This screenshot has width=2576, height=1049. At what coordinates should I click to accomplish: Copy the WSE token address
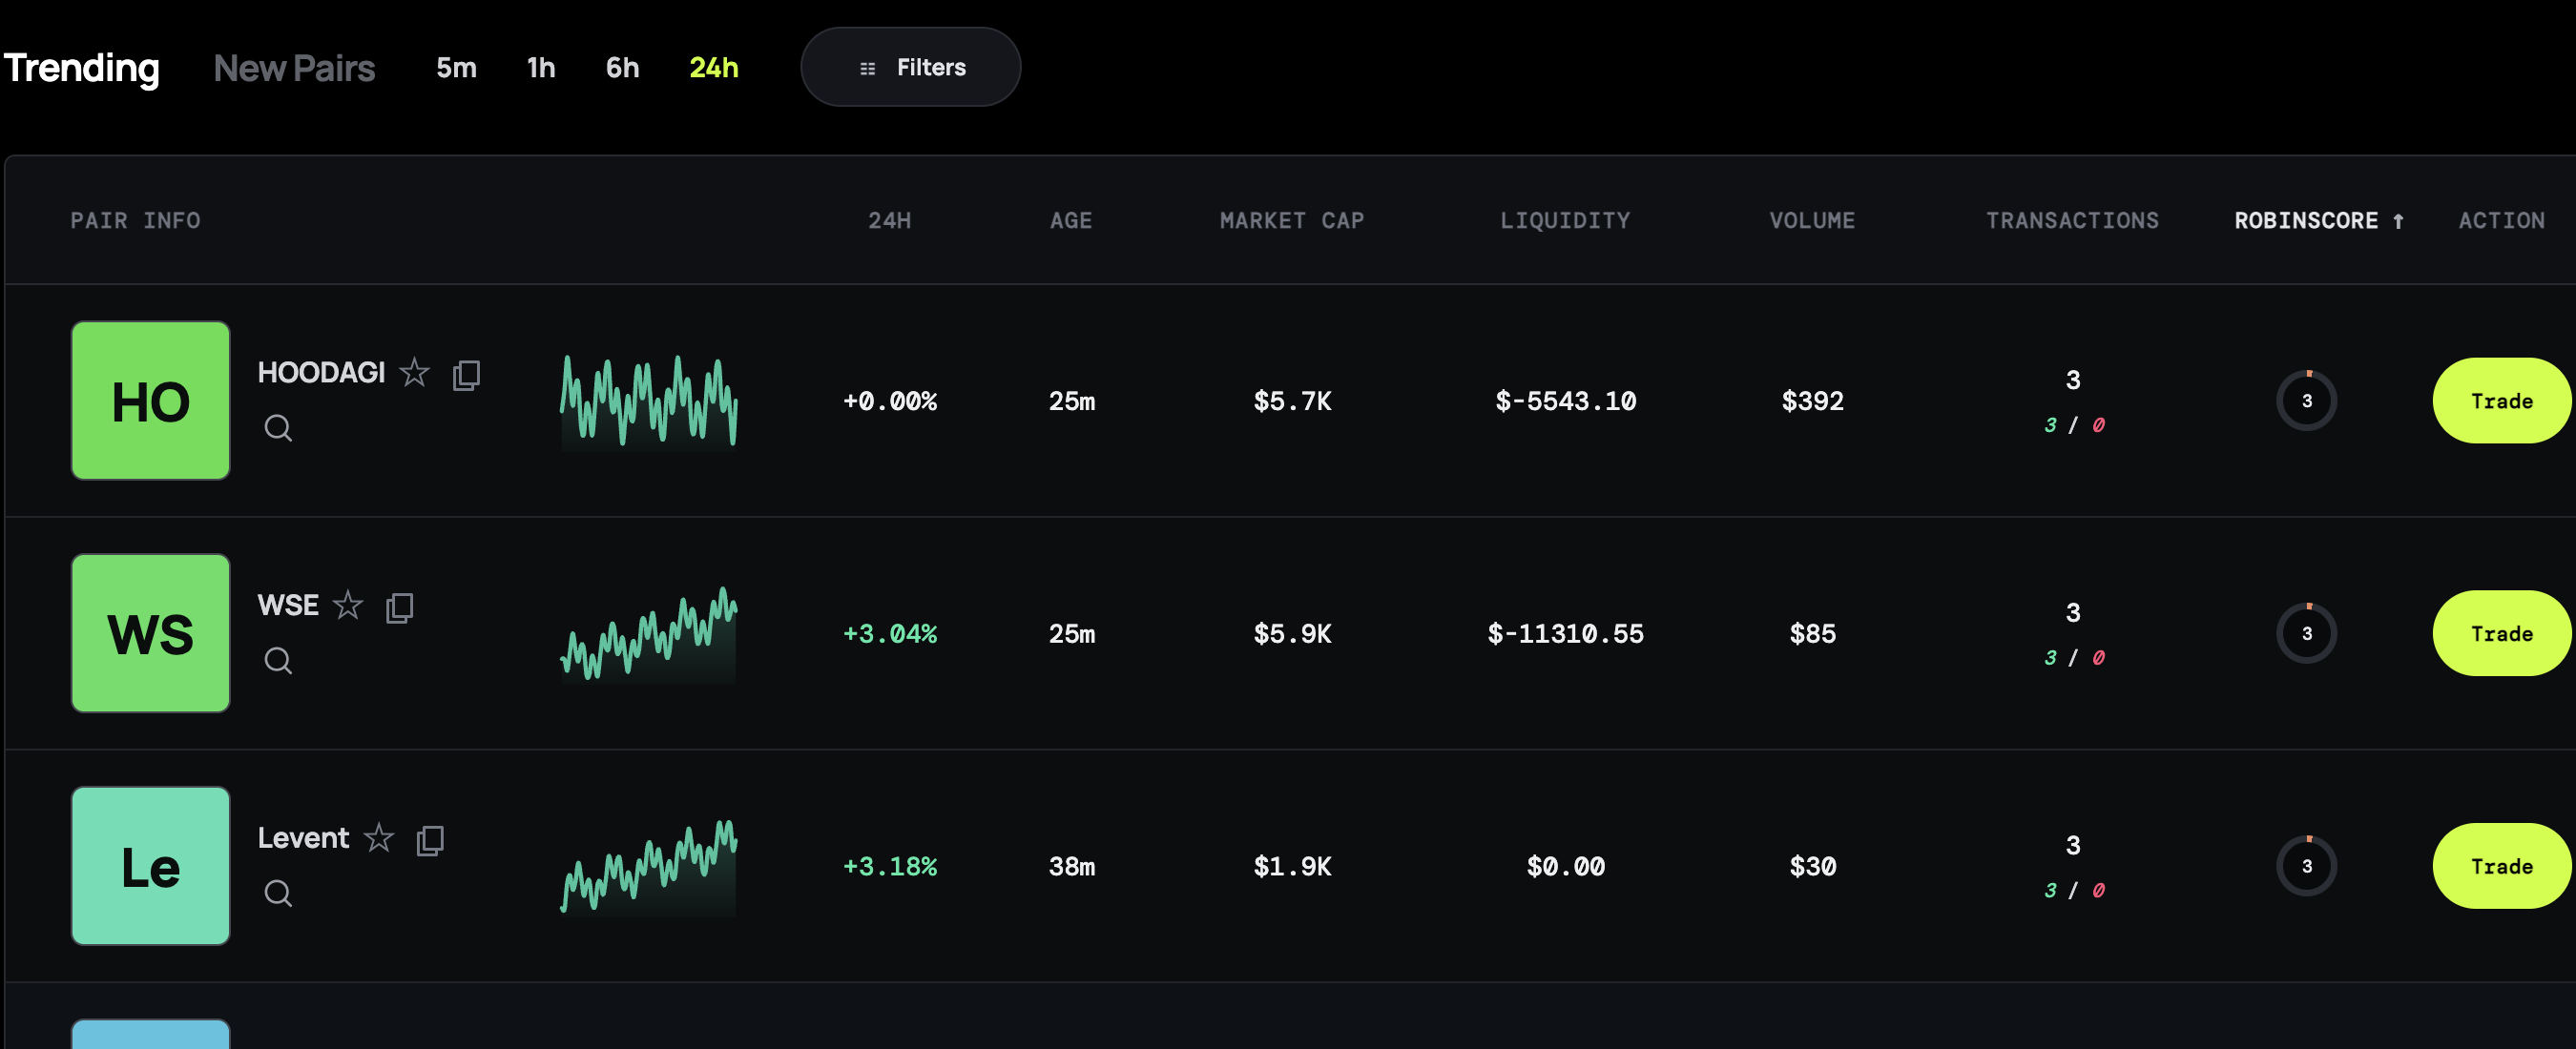pos(399,607)
